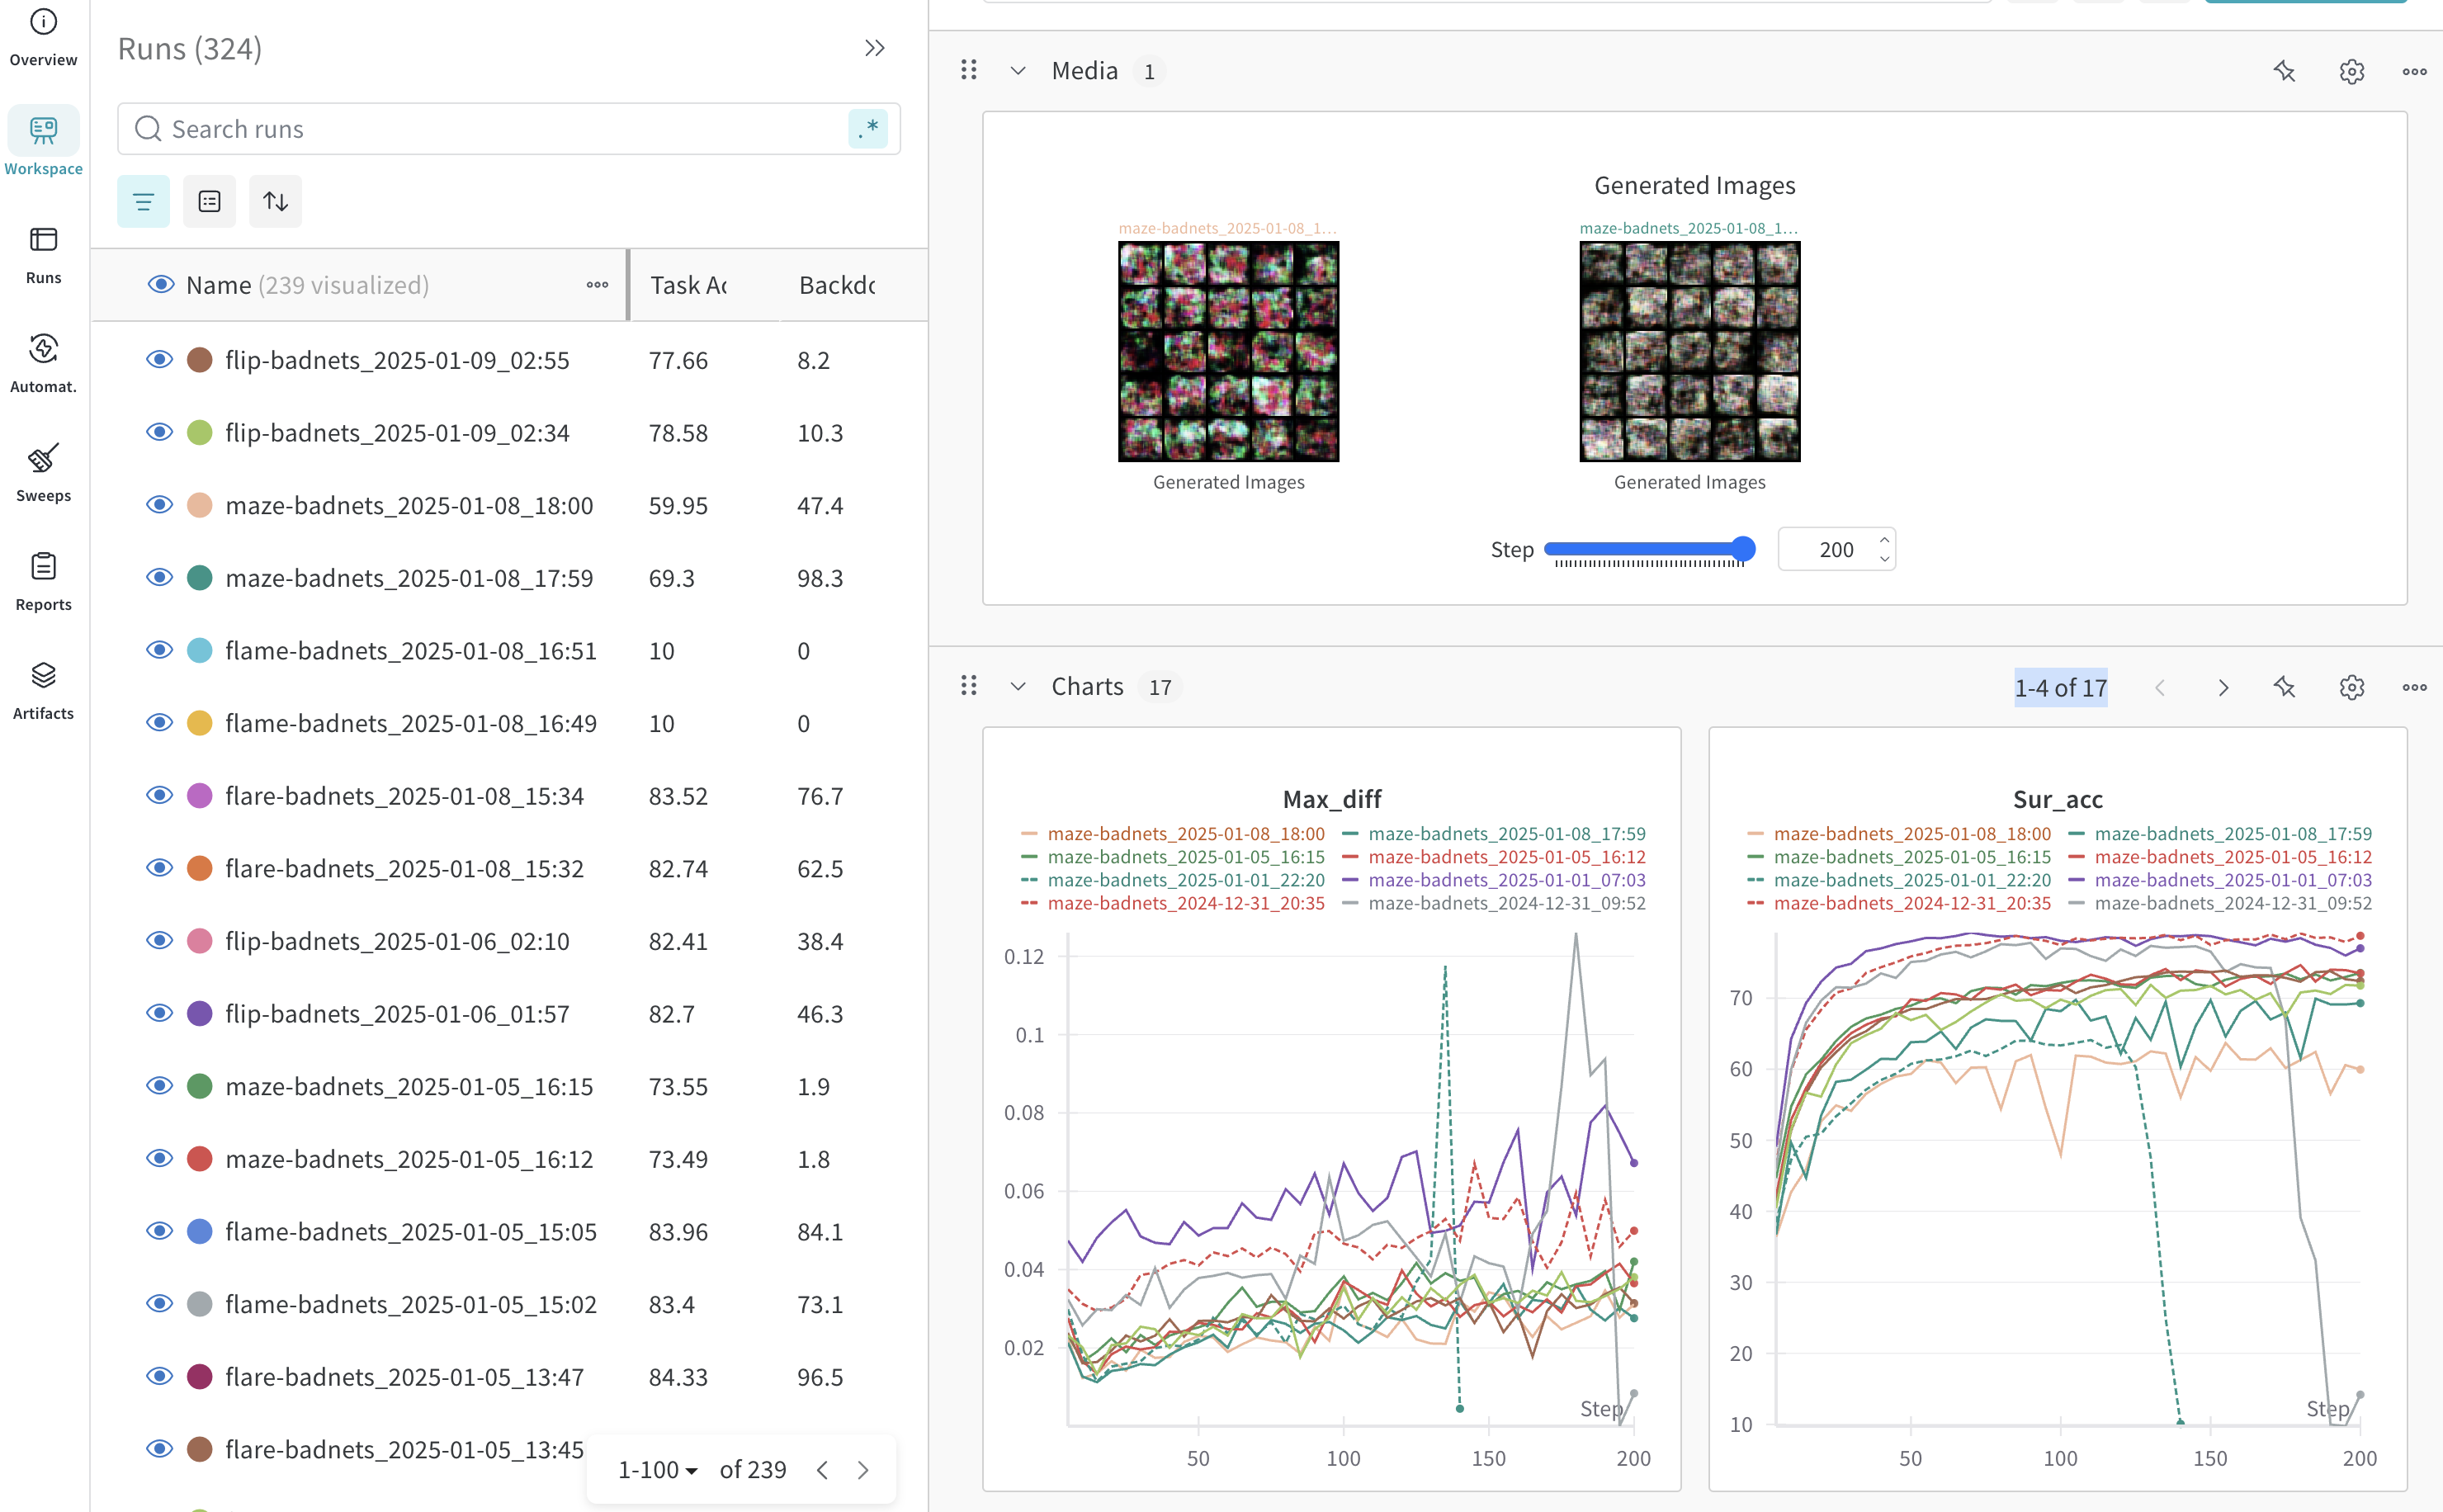Screen dimensions: 2443x1512
Task: Open the Artifacts section
Action: 43,690
